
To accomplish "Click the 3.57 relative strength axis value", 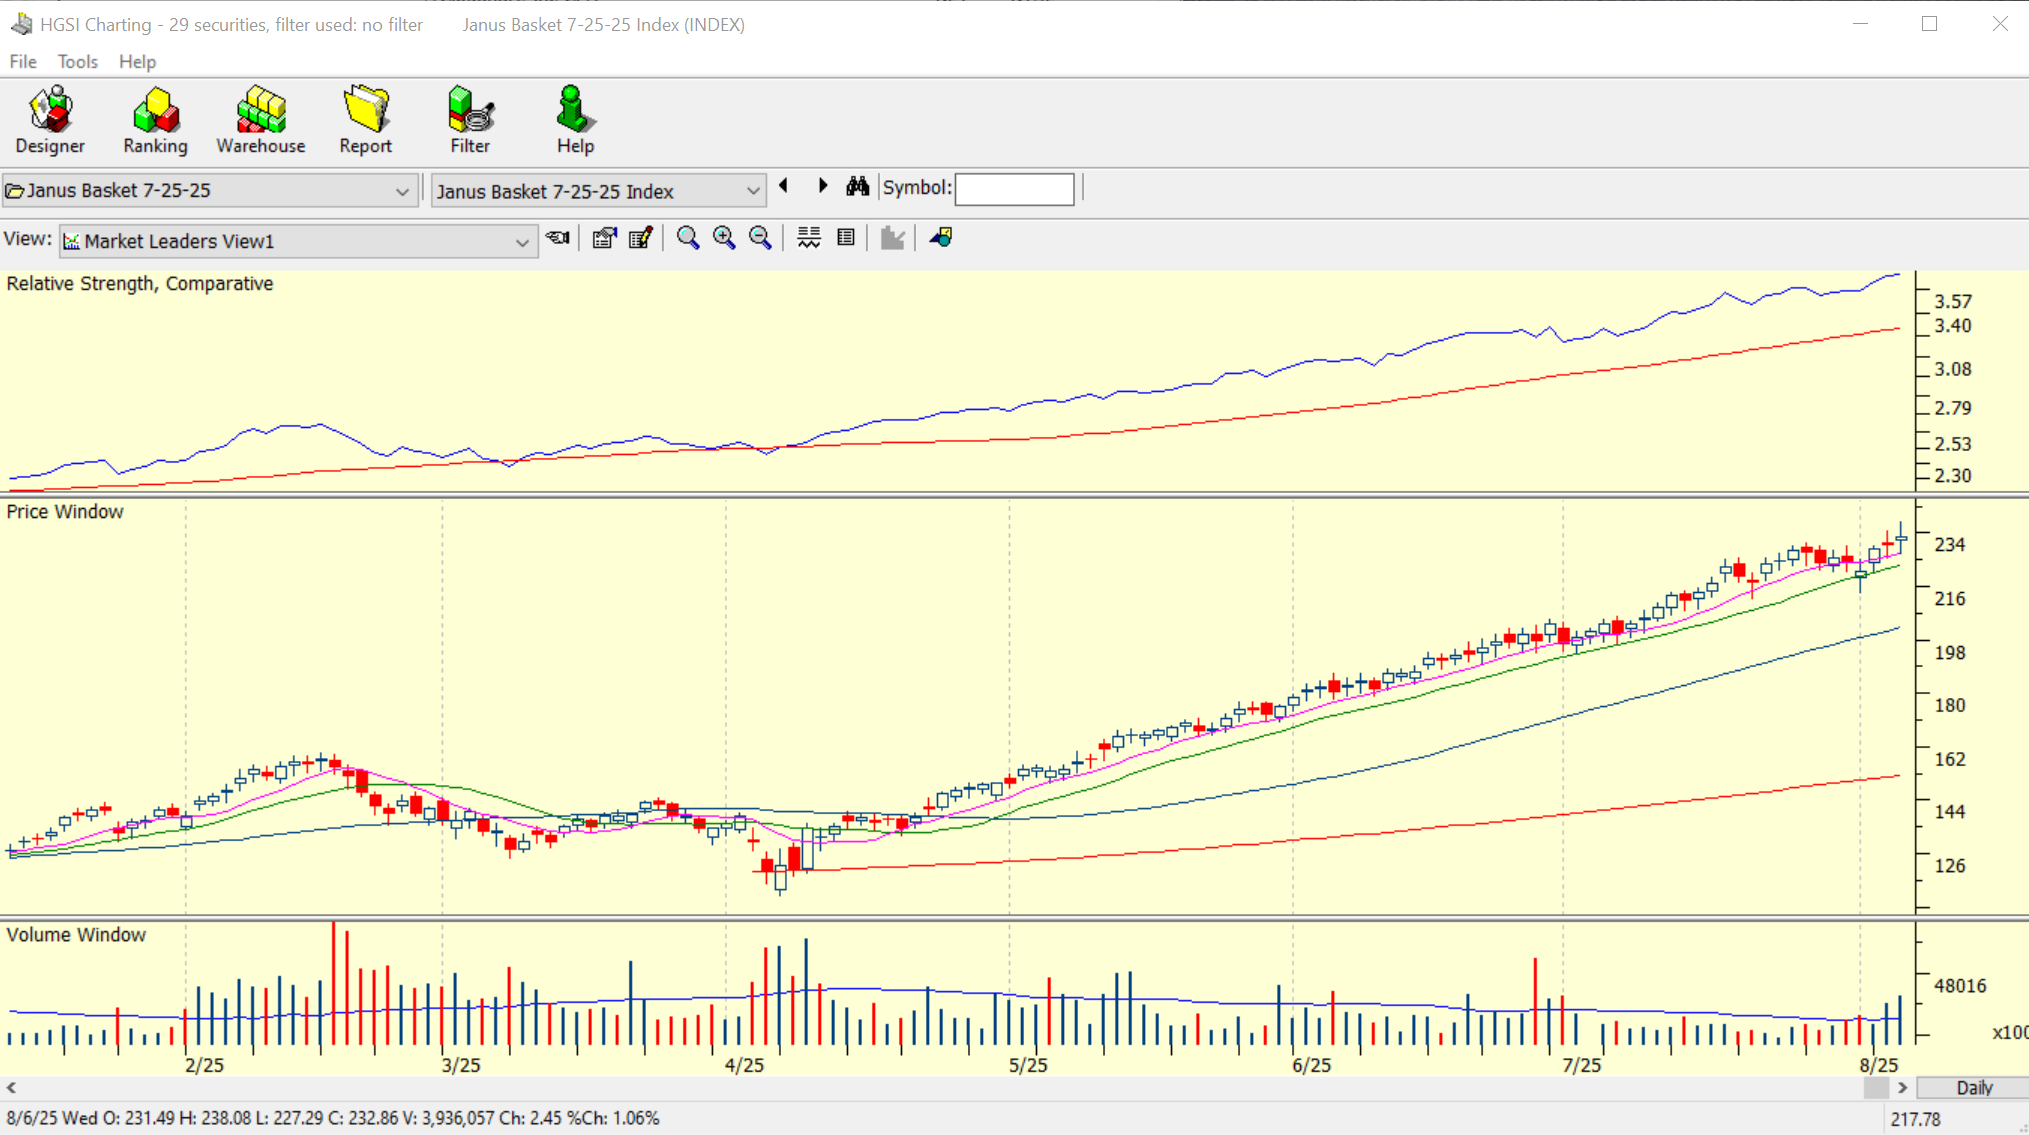I will [1953, 302].
